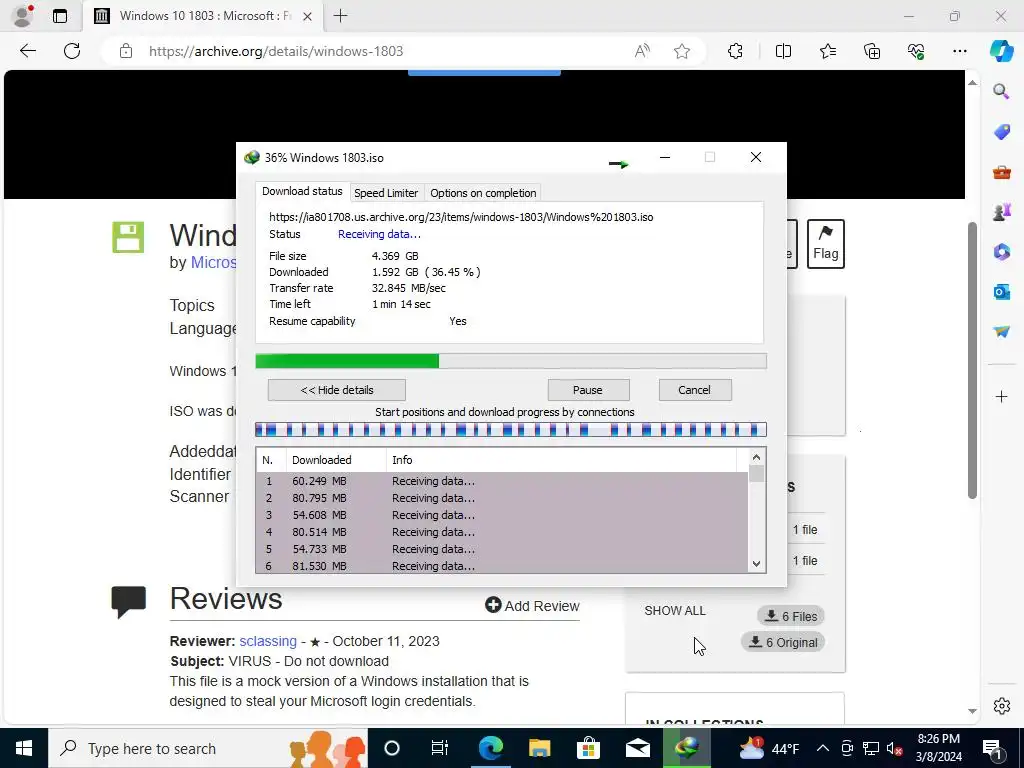
Task: Open reviewer sclassing profile link
Action: 268,641
